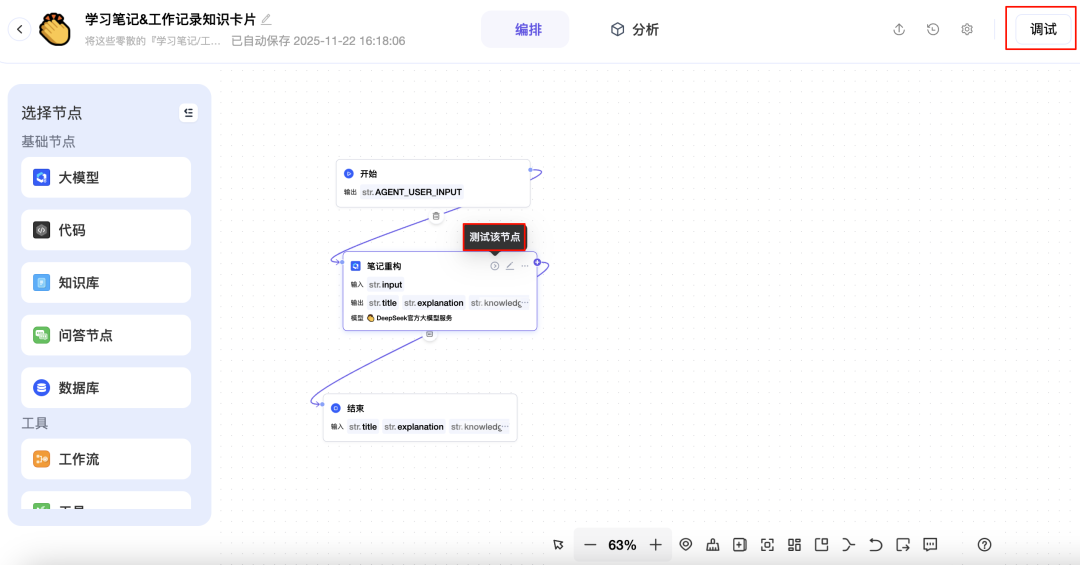Viewport: 1080px width, 565px height.
Task: Switch to the 编排 tab
Action: [x=525, y=29]
